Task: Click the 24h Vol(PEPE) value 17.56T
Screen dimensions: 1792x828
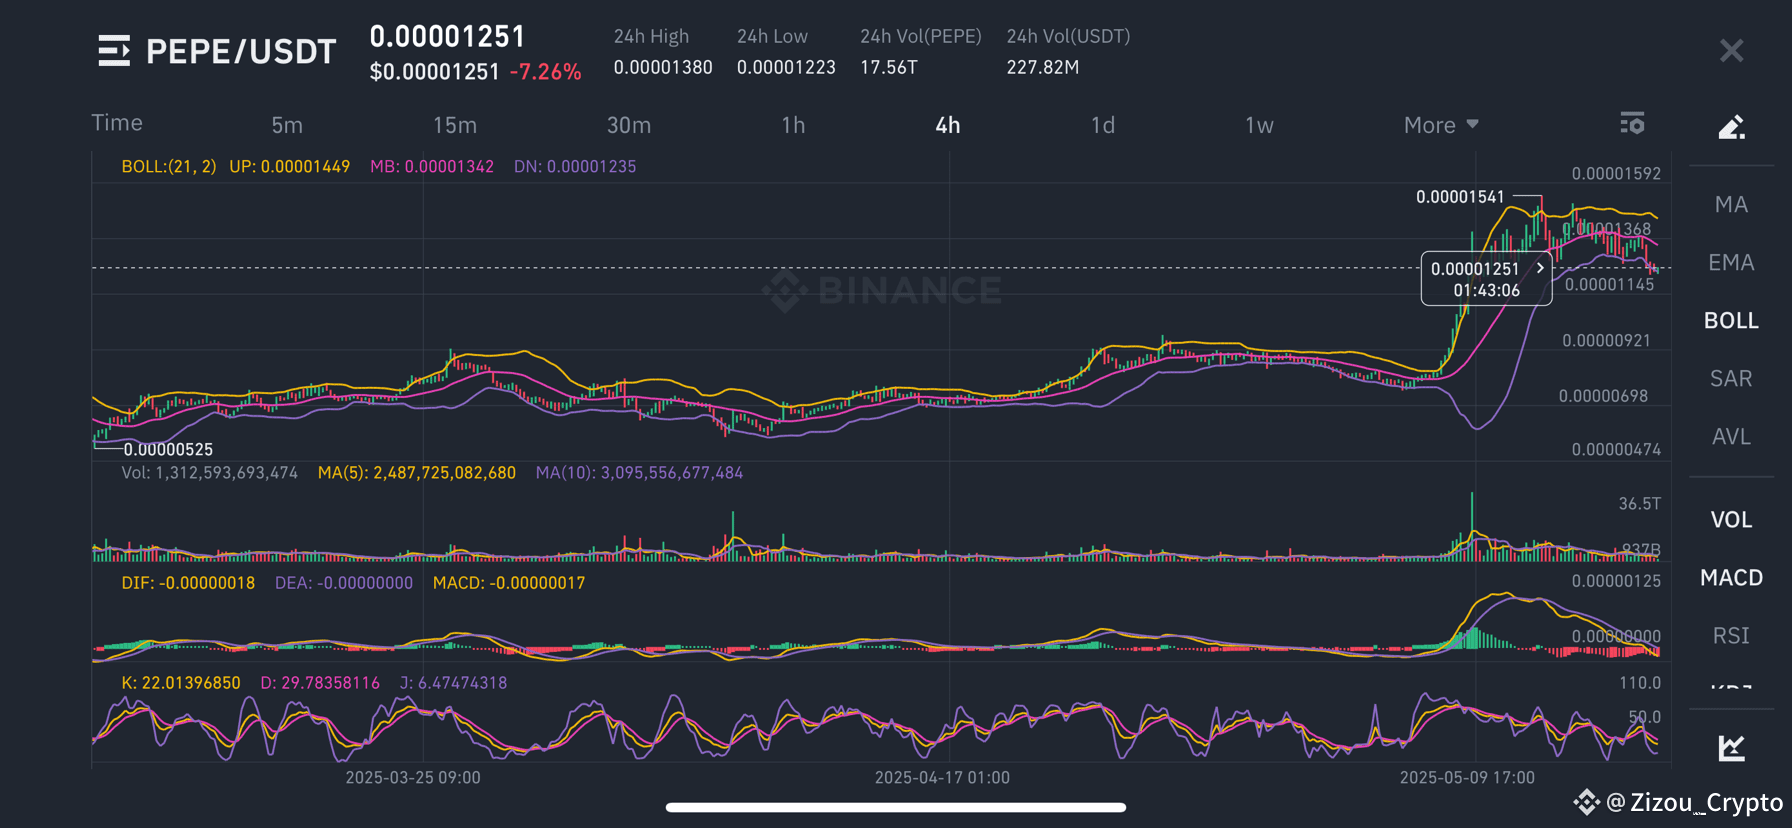Action: pyautogui.click(x=889, y=67)
